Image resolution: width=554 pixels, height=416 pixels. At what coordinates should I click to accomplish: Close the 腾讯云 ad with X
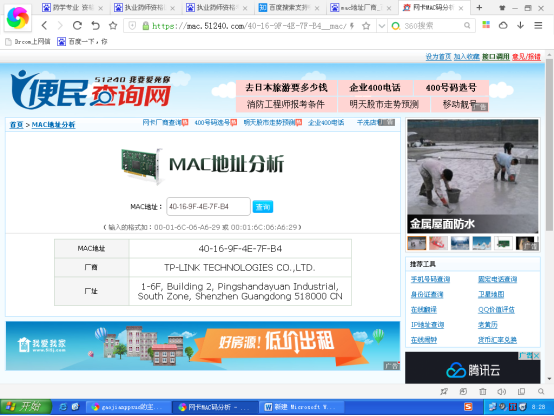(x=536, y=356)
